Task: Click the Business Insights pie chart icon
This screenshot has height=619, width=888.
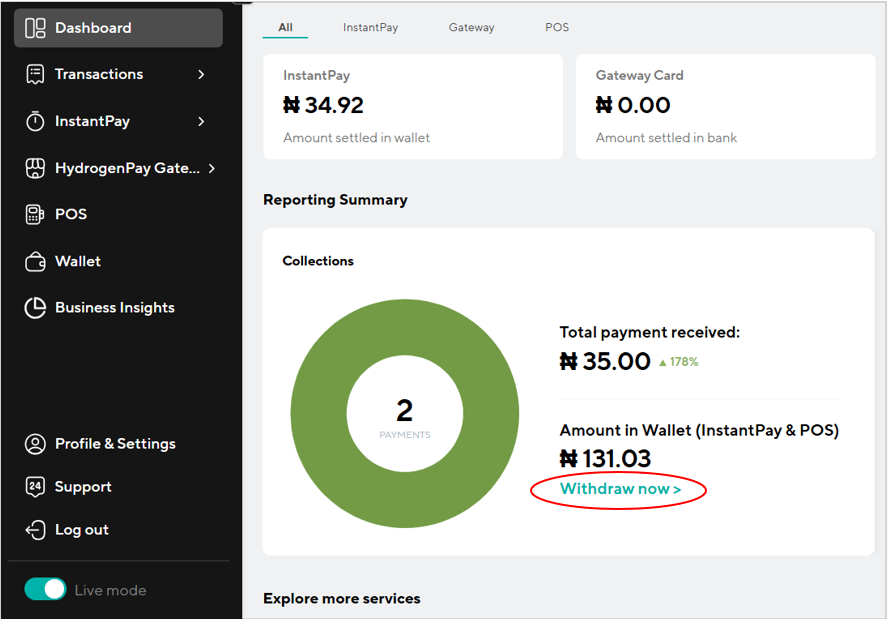Action: (x=35, y=308)
